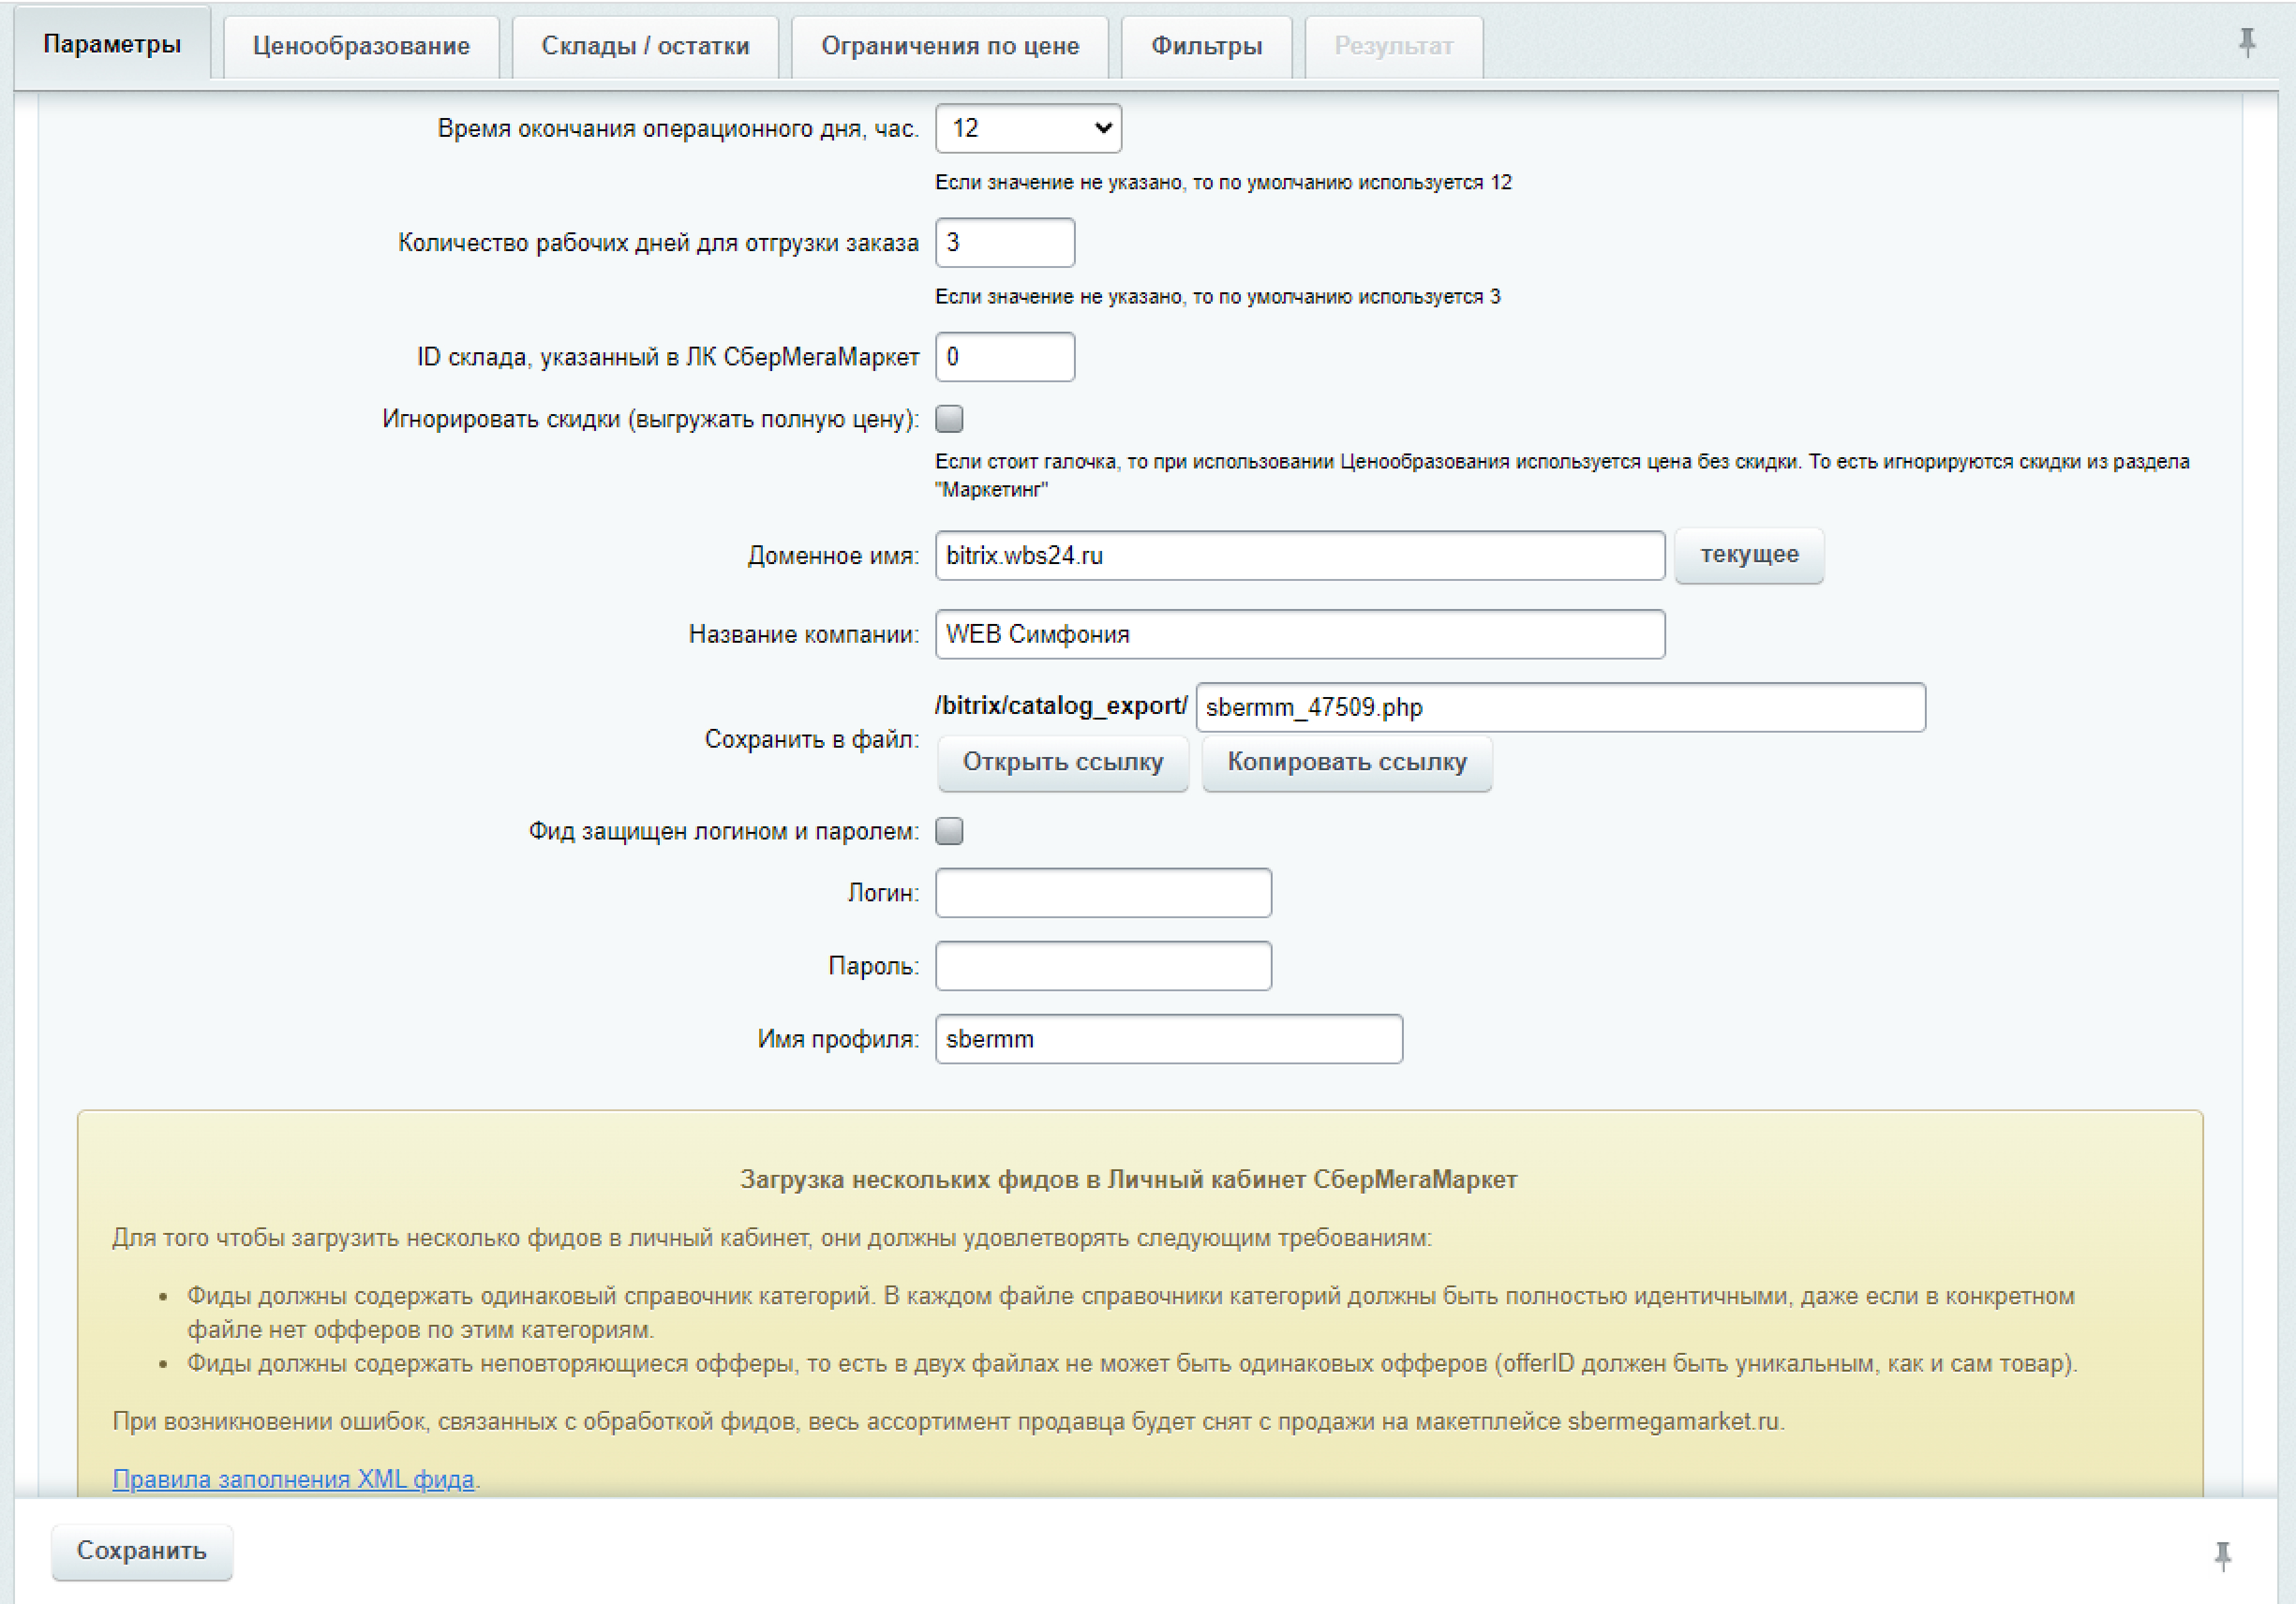Click the pin icon beside the Сохранить footer
This screenshot has width=2296, height=1604.
[x=2222, y=1555]
